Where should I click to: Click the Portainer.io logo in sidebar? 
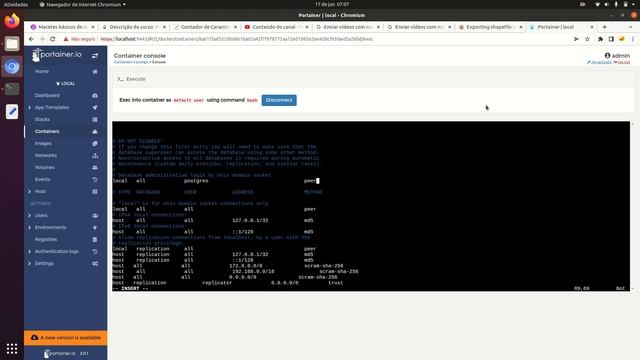click(57, 55)
